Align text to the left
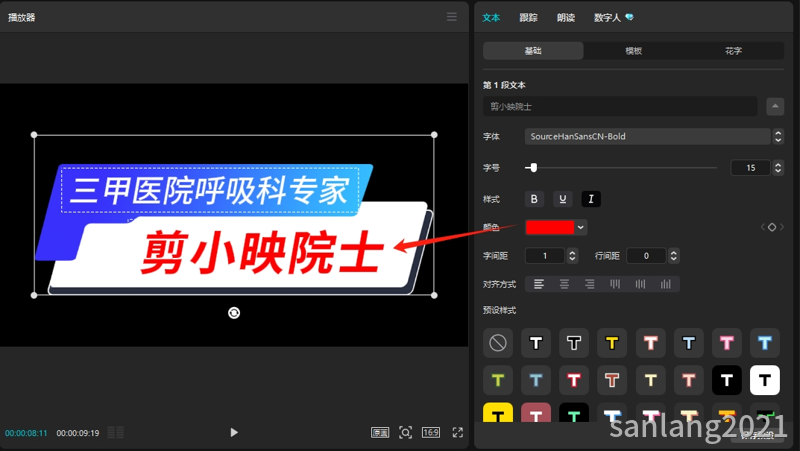The width and height of the screenshot is (800, 451). tap(539, 284)
